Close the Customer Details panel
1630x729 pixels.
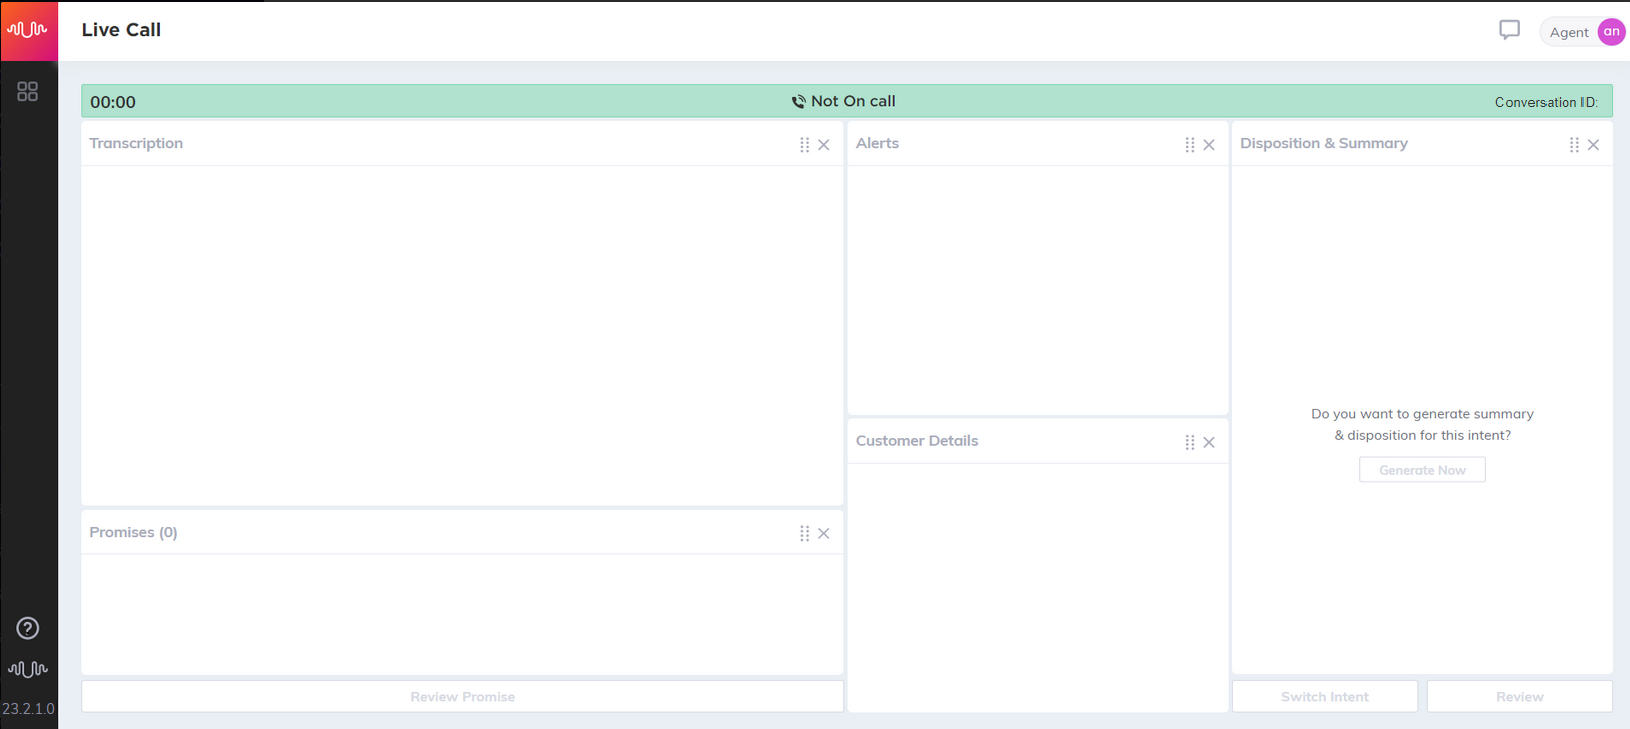pos(1209,442)
